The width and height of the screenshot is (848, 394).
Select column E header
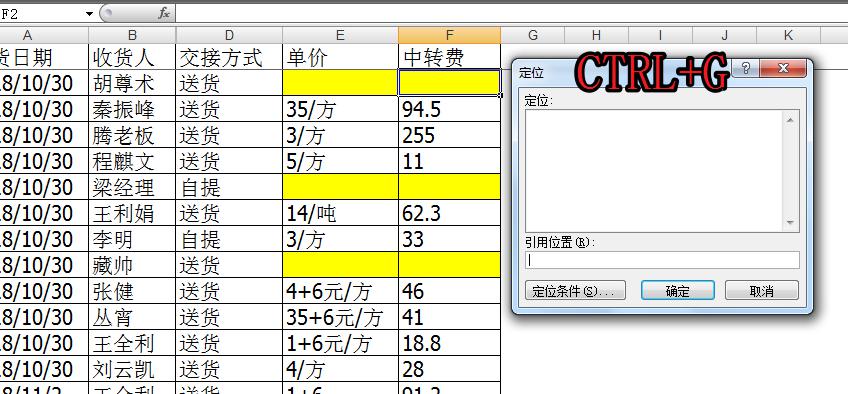tap(340, 36)
